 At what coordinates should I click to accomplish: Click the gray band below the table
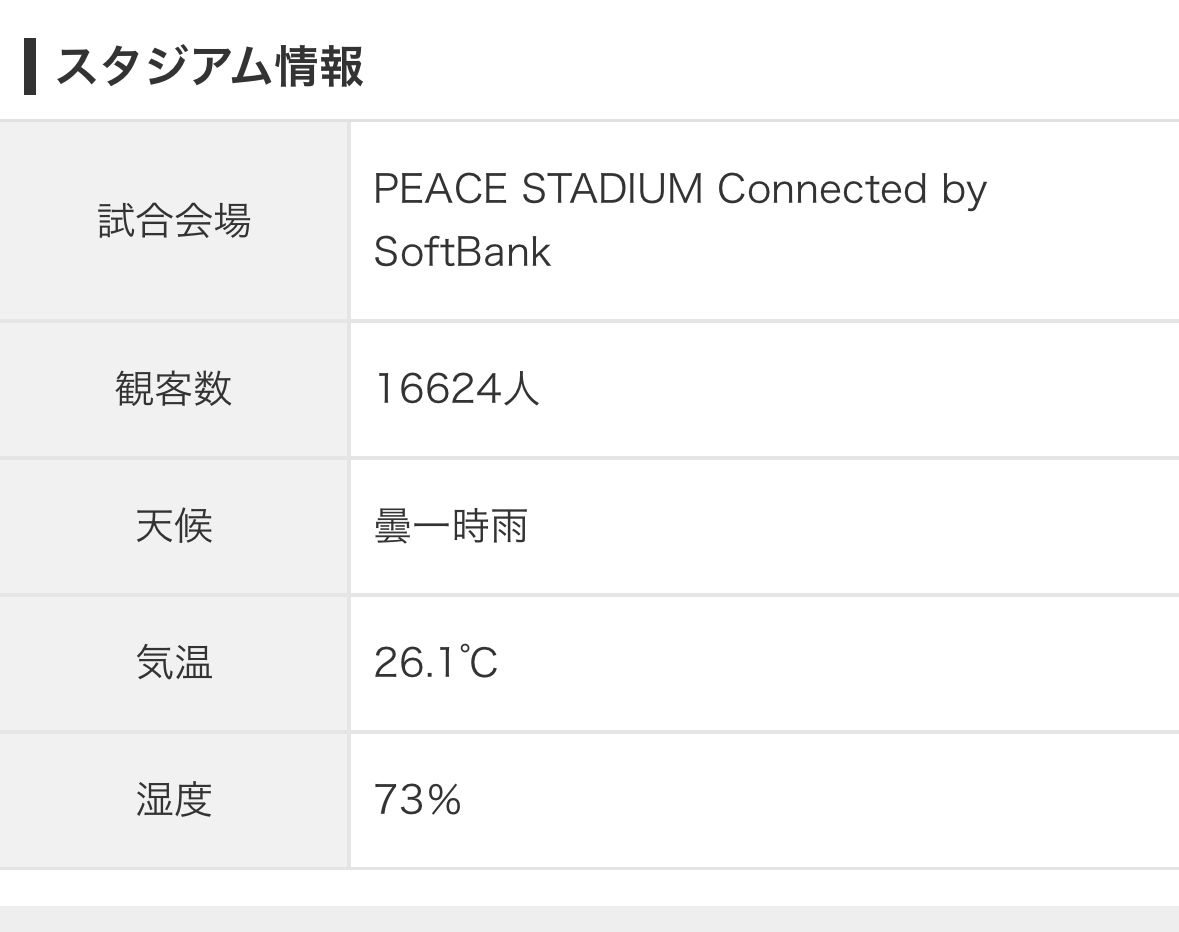click(589, 919)
